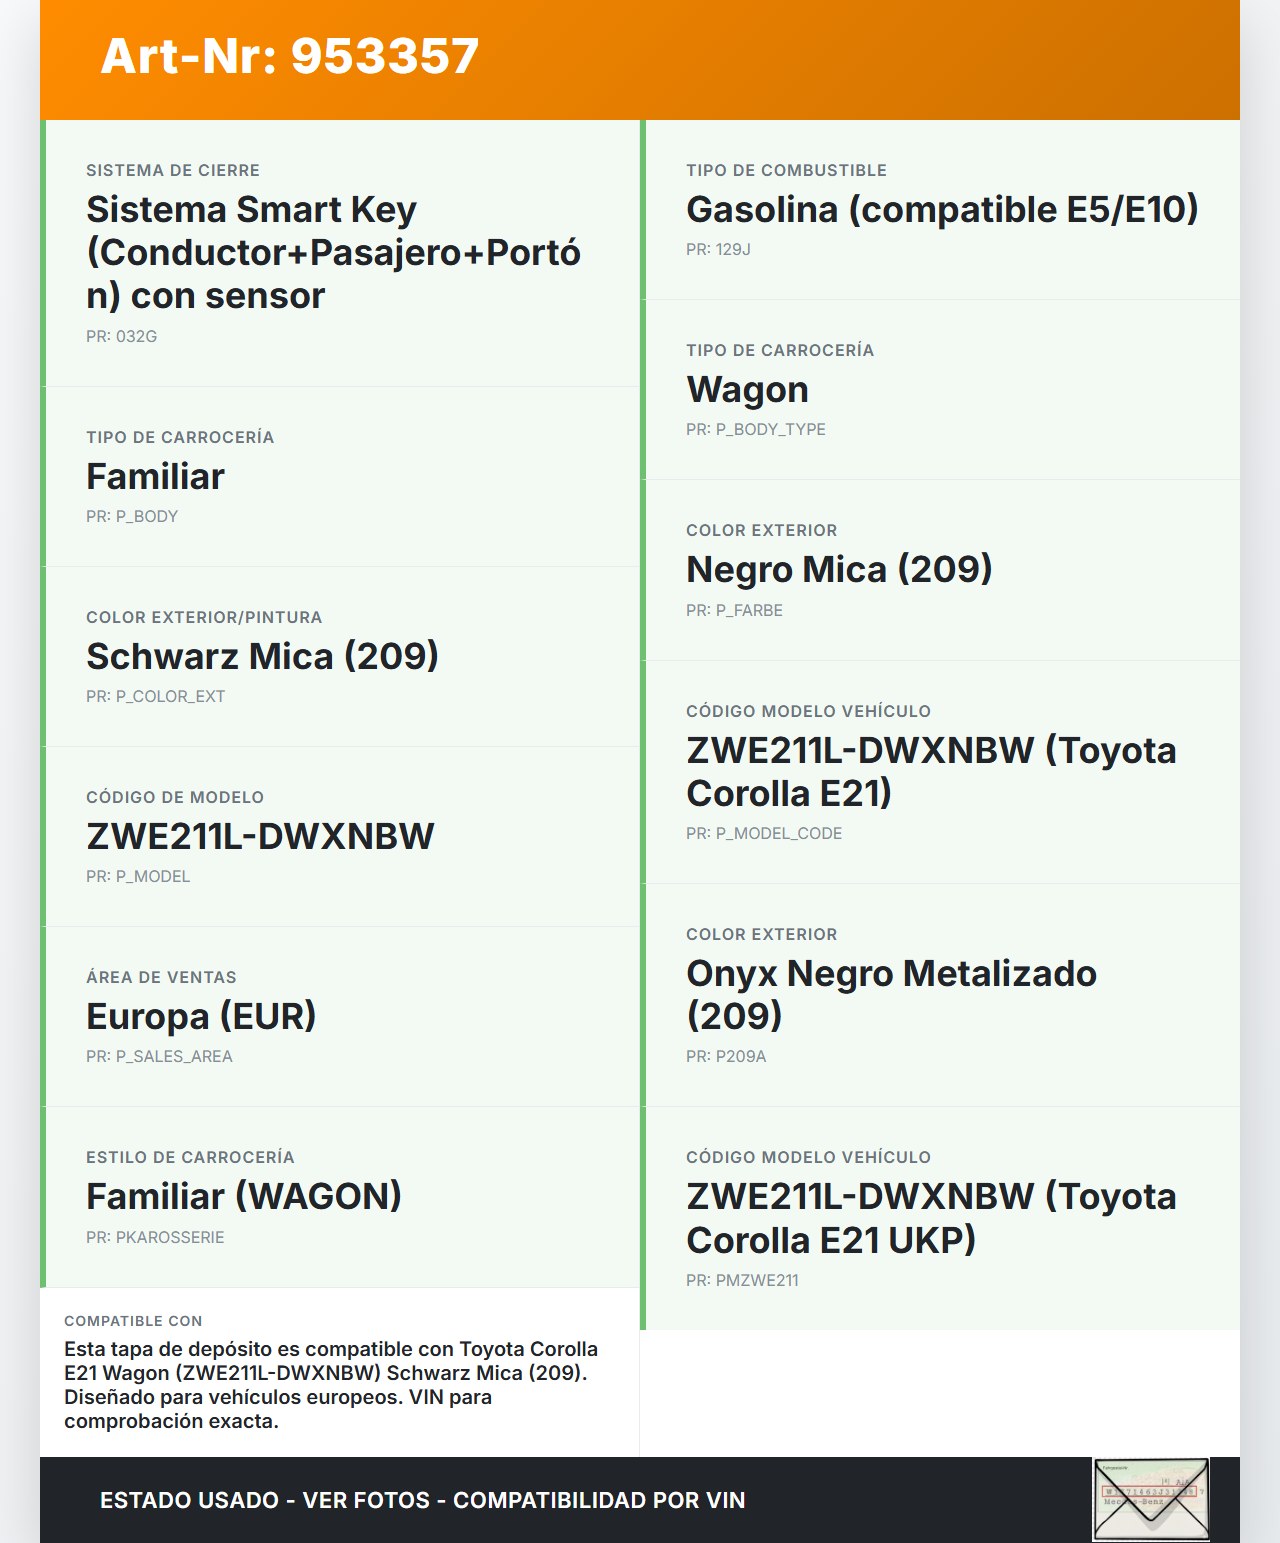Click the Negro Mica (209) color
Screen dimensions: 1280x1543
click(x=839, y=570)
